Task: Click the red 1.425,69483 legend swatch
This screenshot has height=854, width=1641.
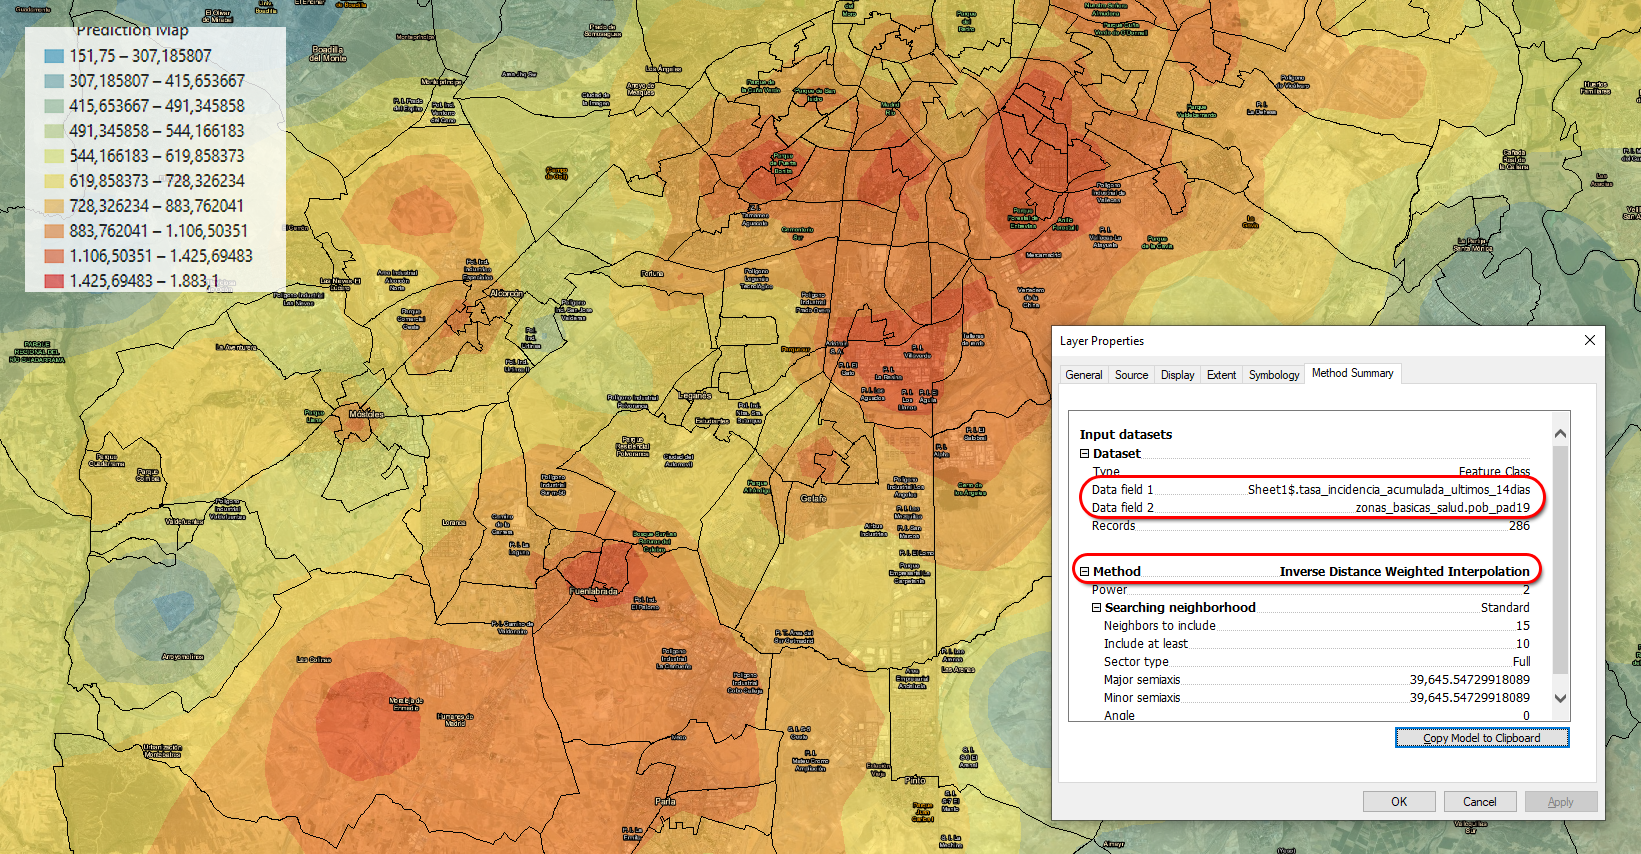Action: (x=54, y=281)
